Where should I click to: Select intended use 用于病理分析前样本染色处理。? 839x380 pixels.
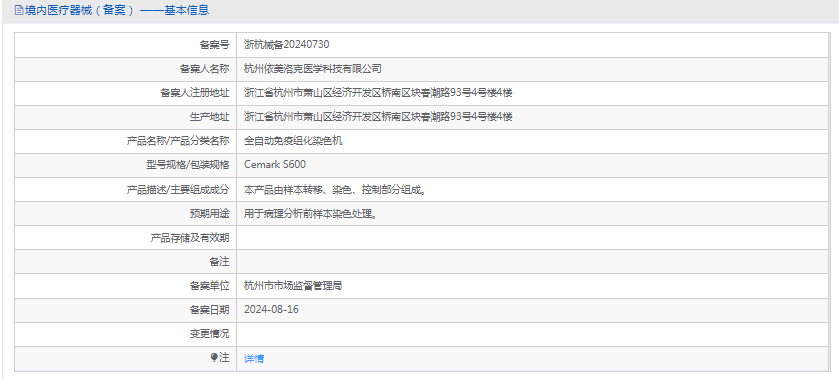pos(312,214)
